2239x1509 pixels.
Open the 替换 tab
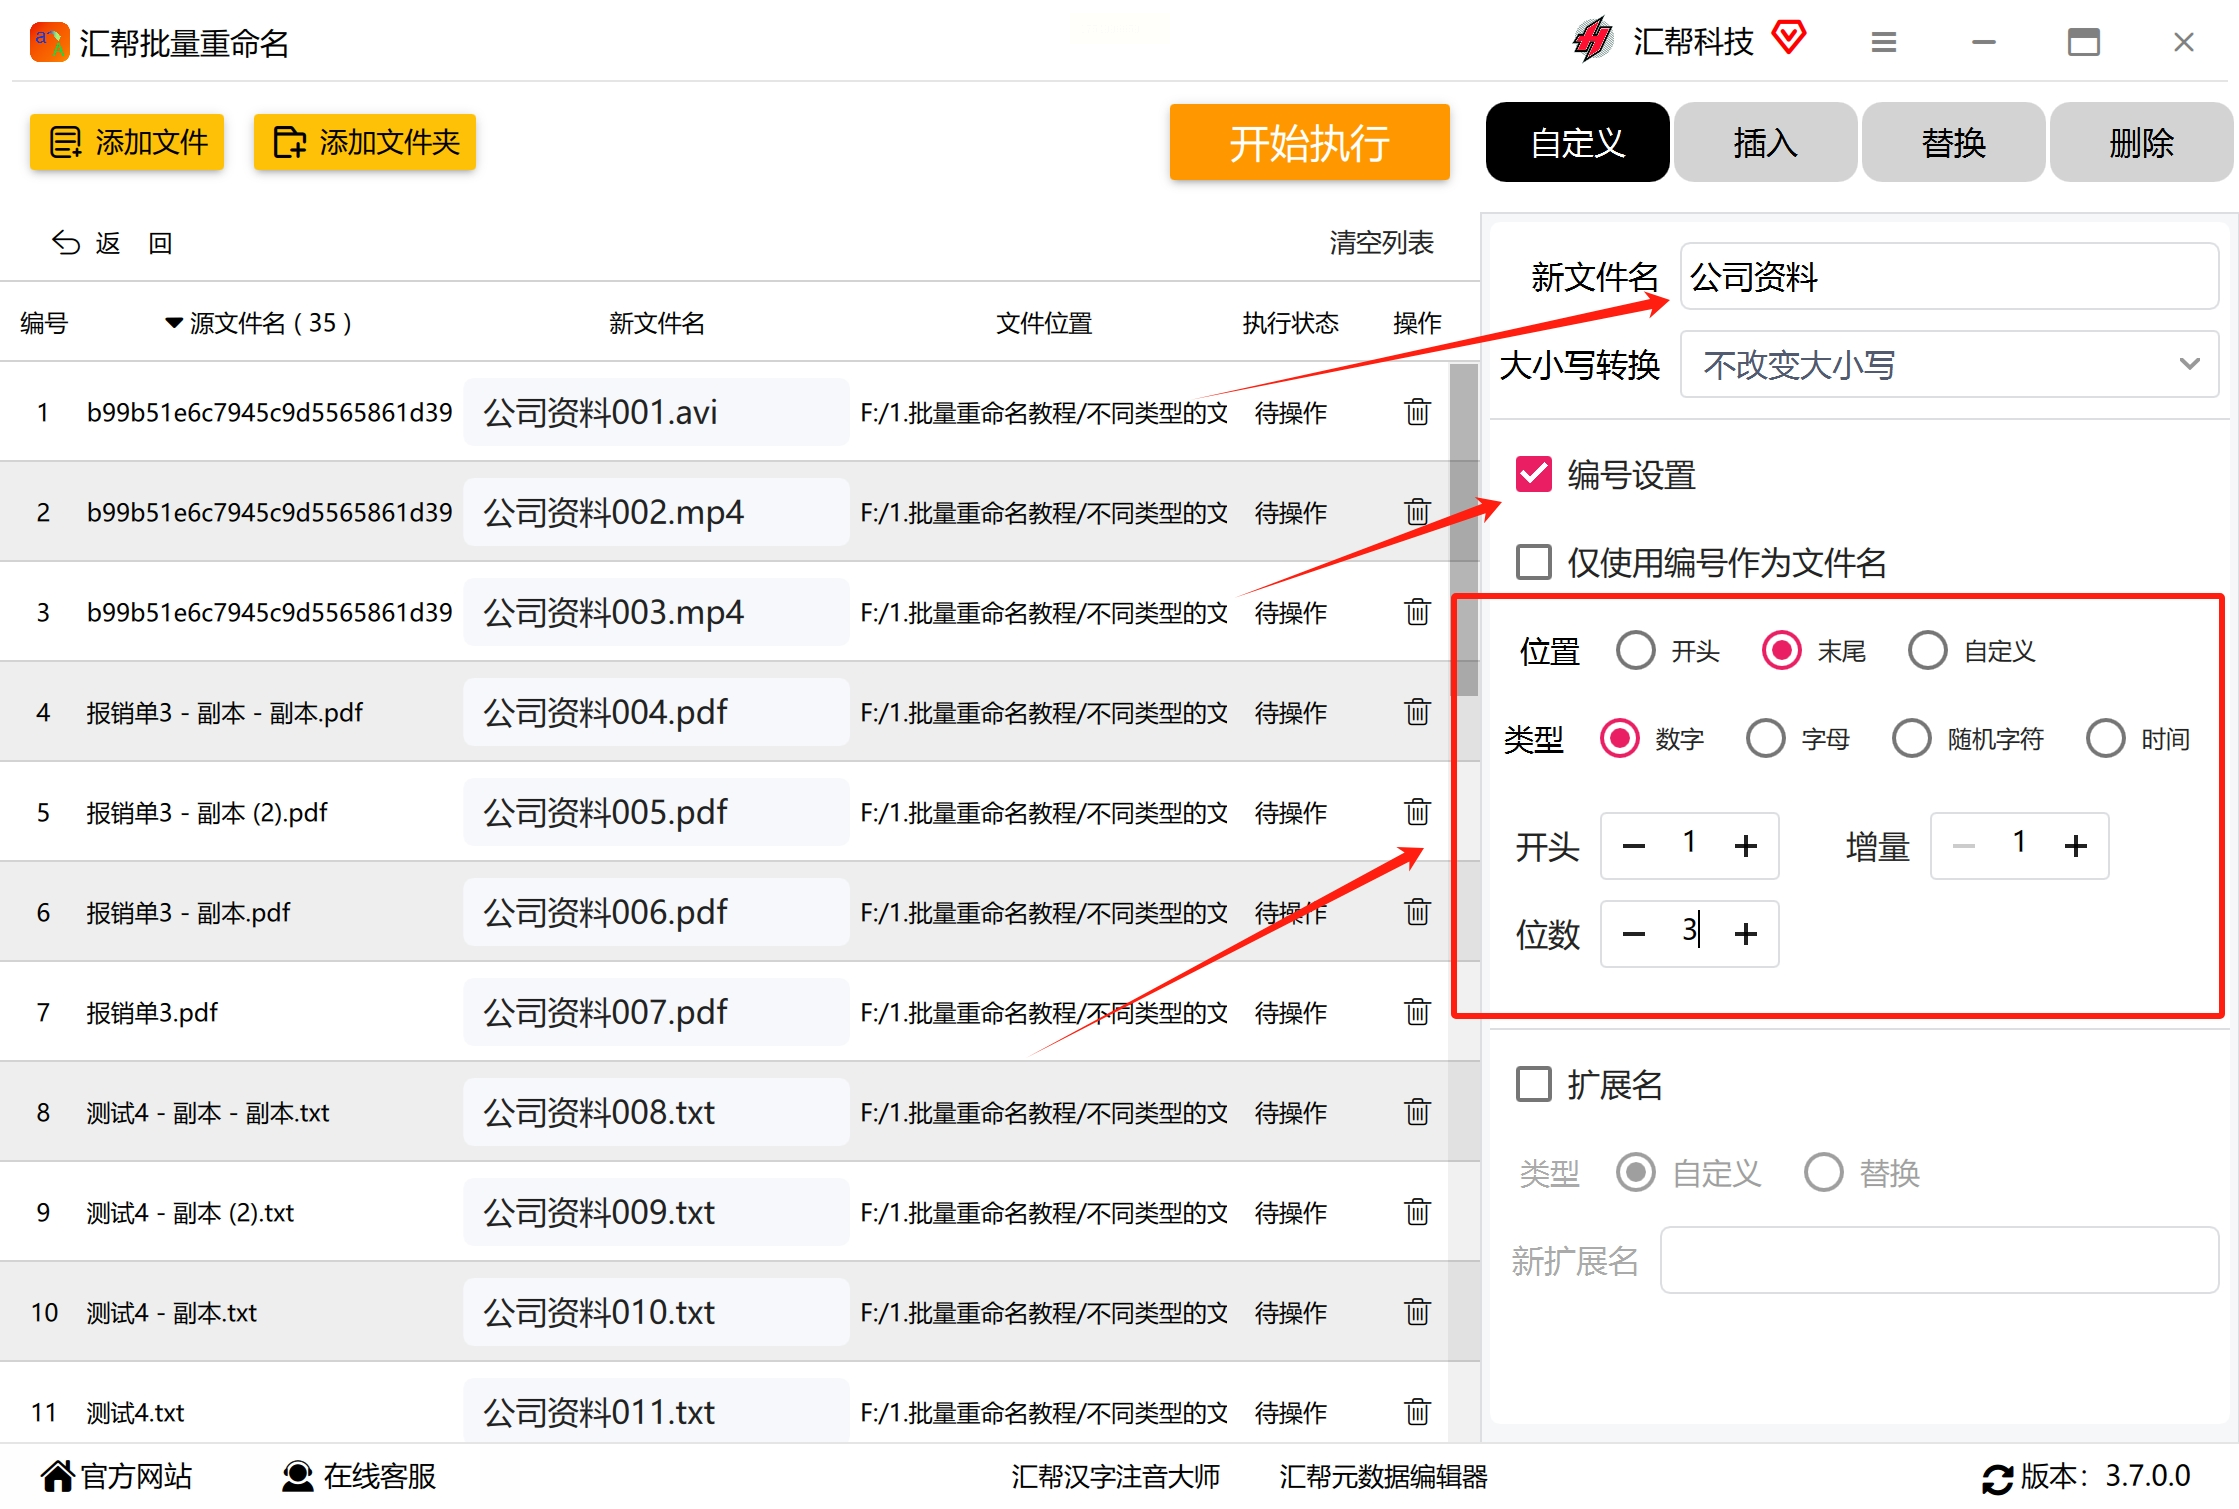pos(1953,143)
